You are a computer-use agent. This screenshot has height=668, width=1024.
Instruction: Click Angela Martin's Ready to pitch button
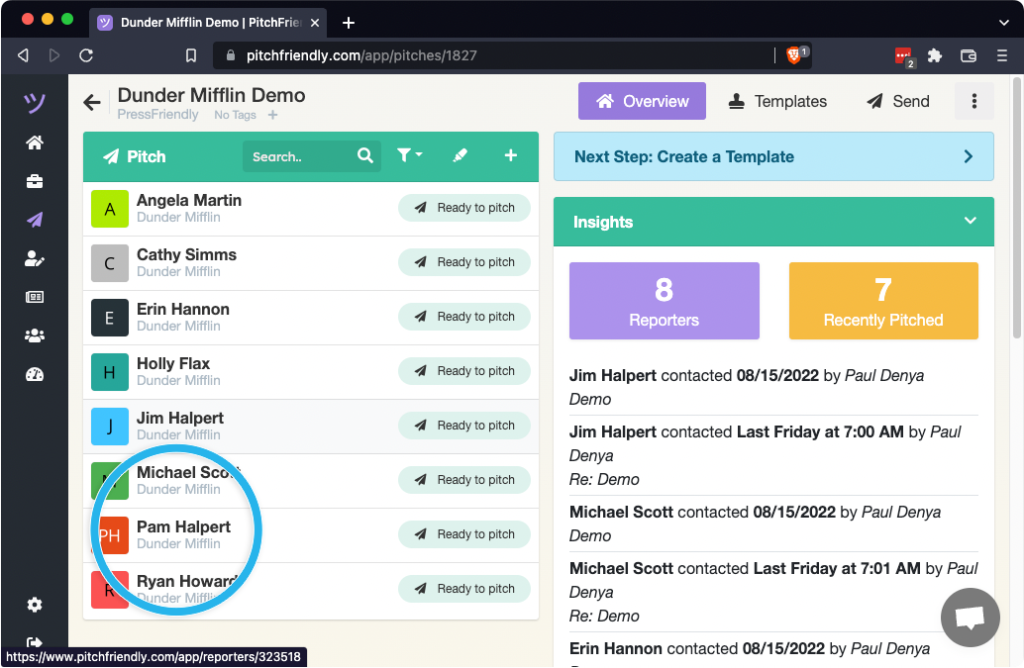pos(464,208)
